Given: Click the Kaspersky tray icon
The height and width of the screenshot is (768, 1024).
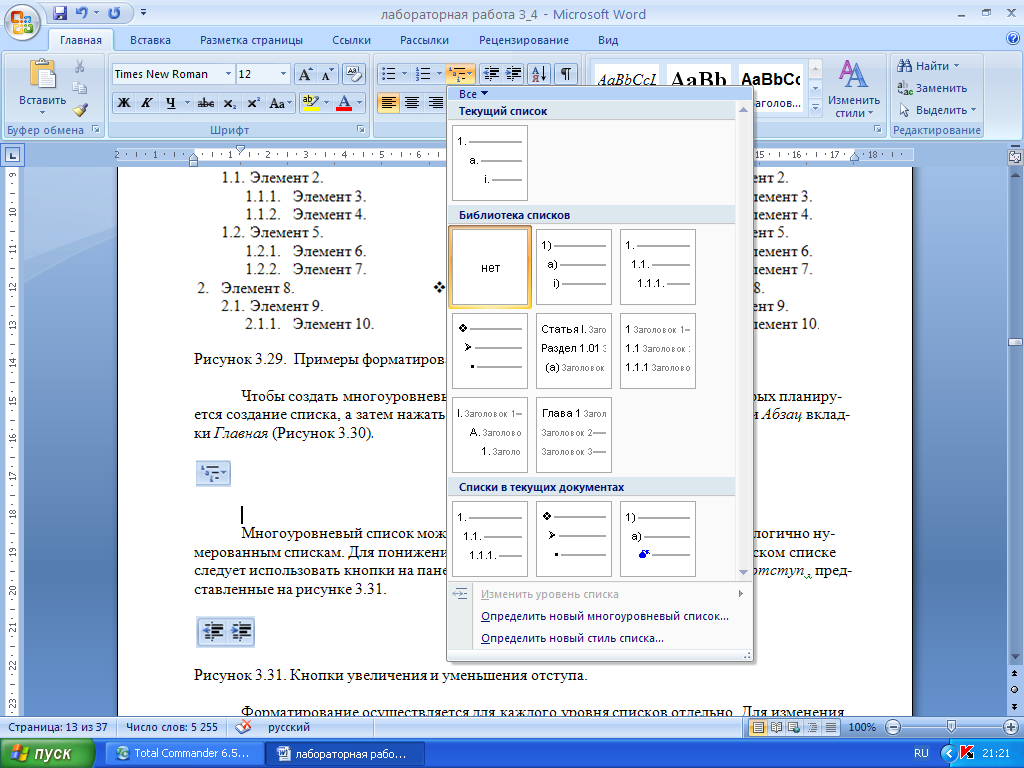Looking at the screenshot, I should [x=967, y=753].
